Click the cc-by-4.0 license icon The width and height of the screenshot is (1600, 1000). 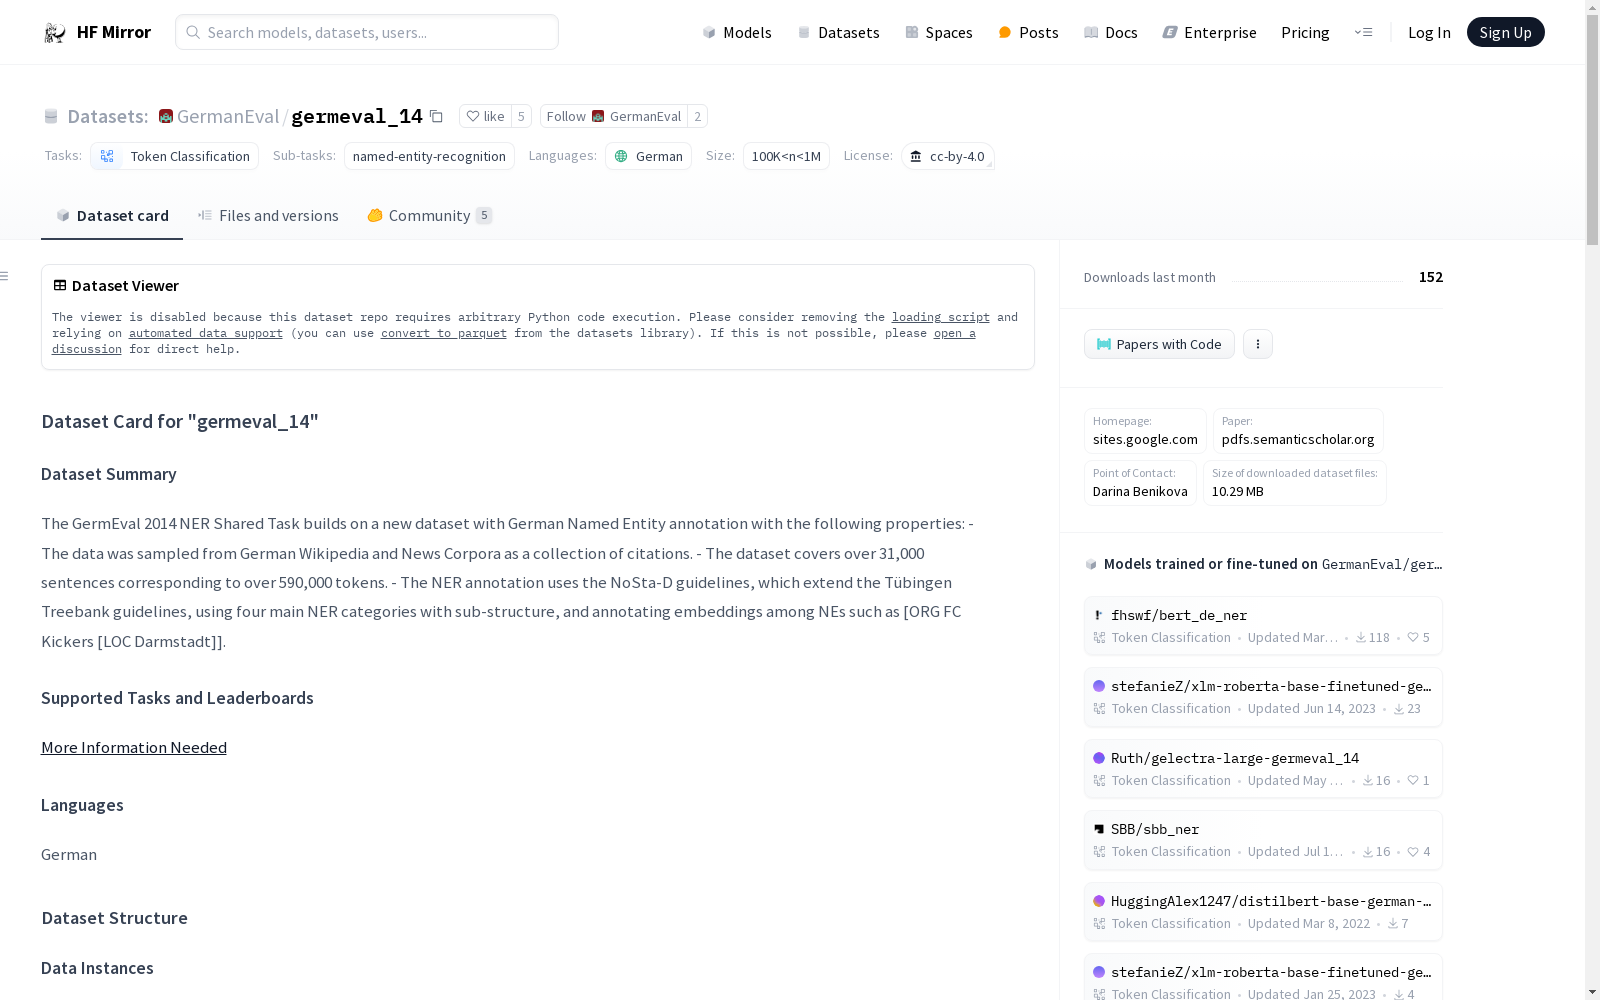(916, 156)
